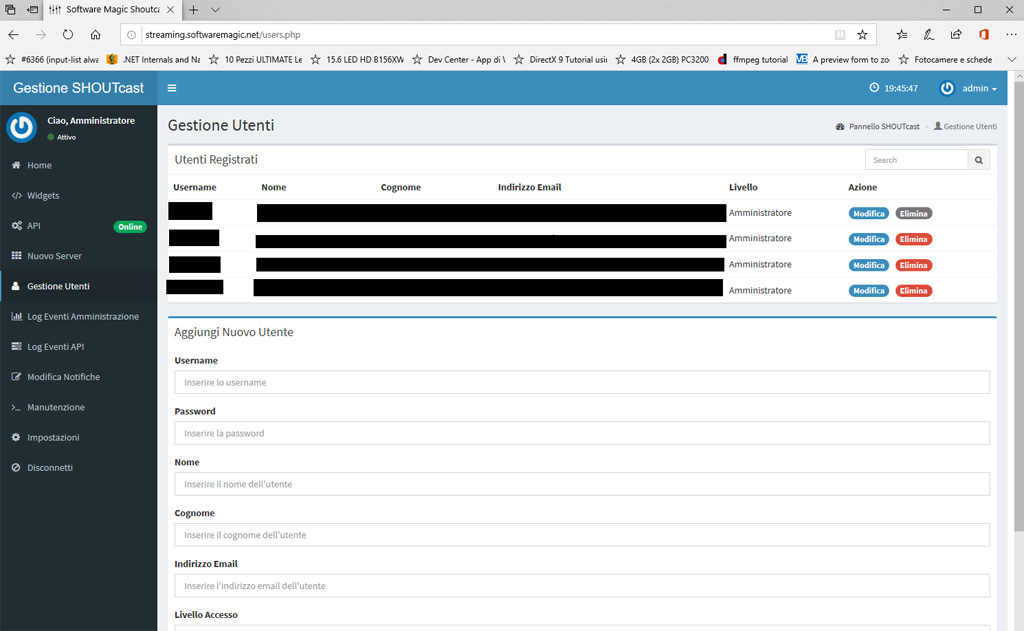The width and height of the screenshot is (1024, 631).
Task: Go forward in browser history
Action: [x=40, y=35]
